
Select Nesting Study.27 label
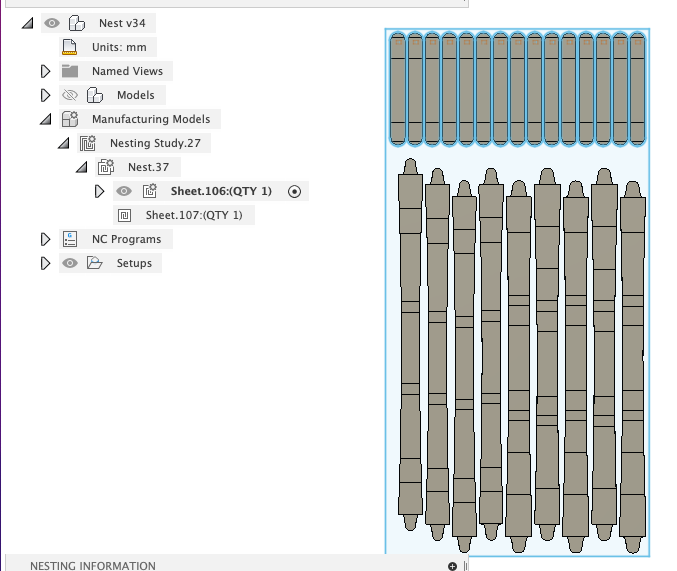pyautogui.click(x=155, y=143)
